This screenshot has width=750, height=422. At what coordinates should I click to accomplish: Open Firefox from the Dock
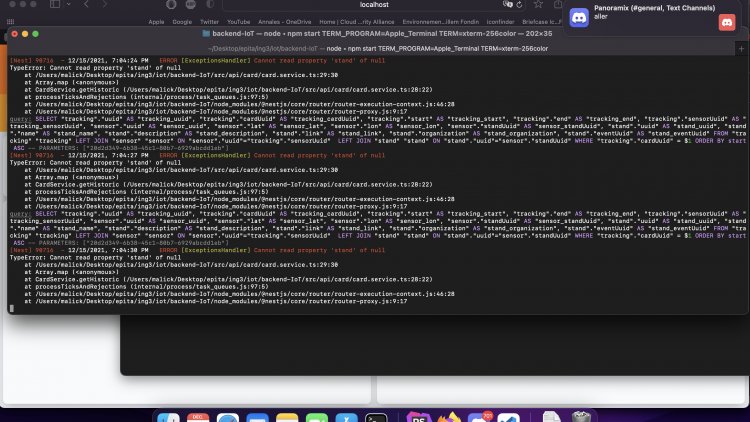pyautogui.click(x=449, y=417)
